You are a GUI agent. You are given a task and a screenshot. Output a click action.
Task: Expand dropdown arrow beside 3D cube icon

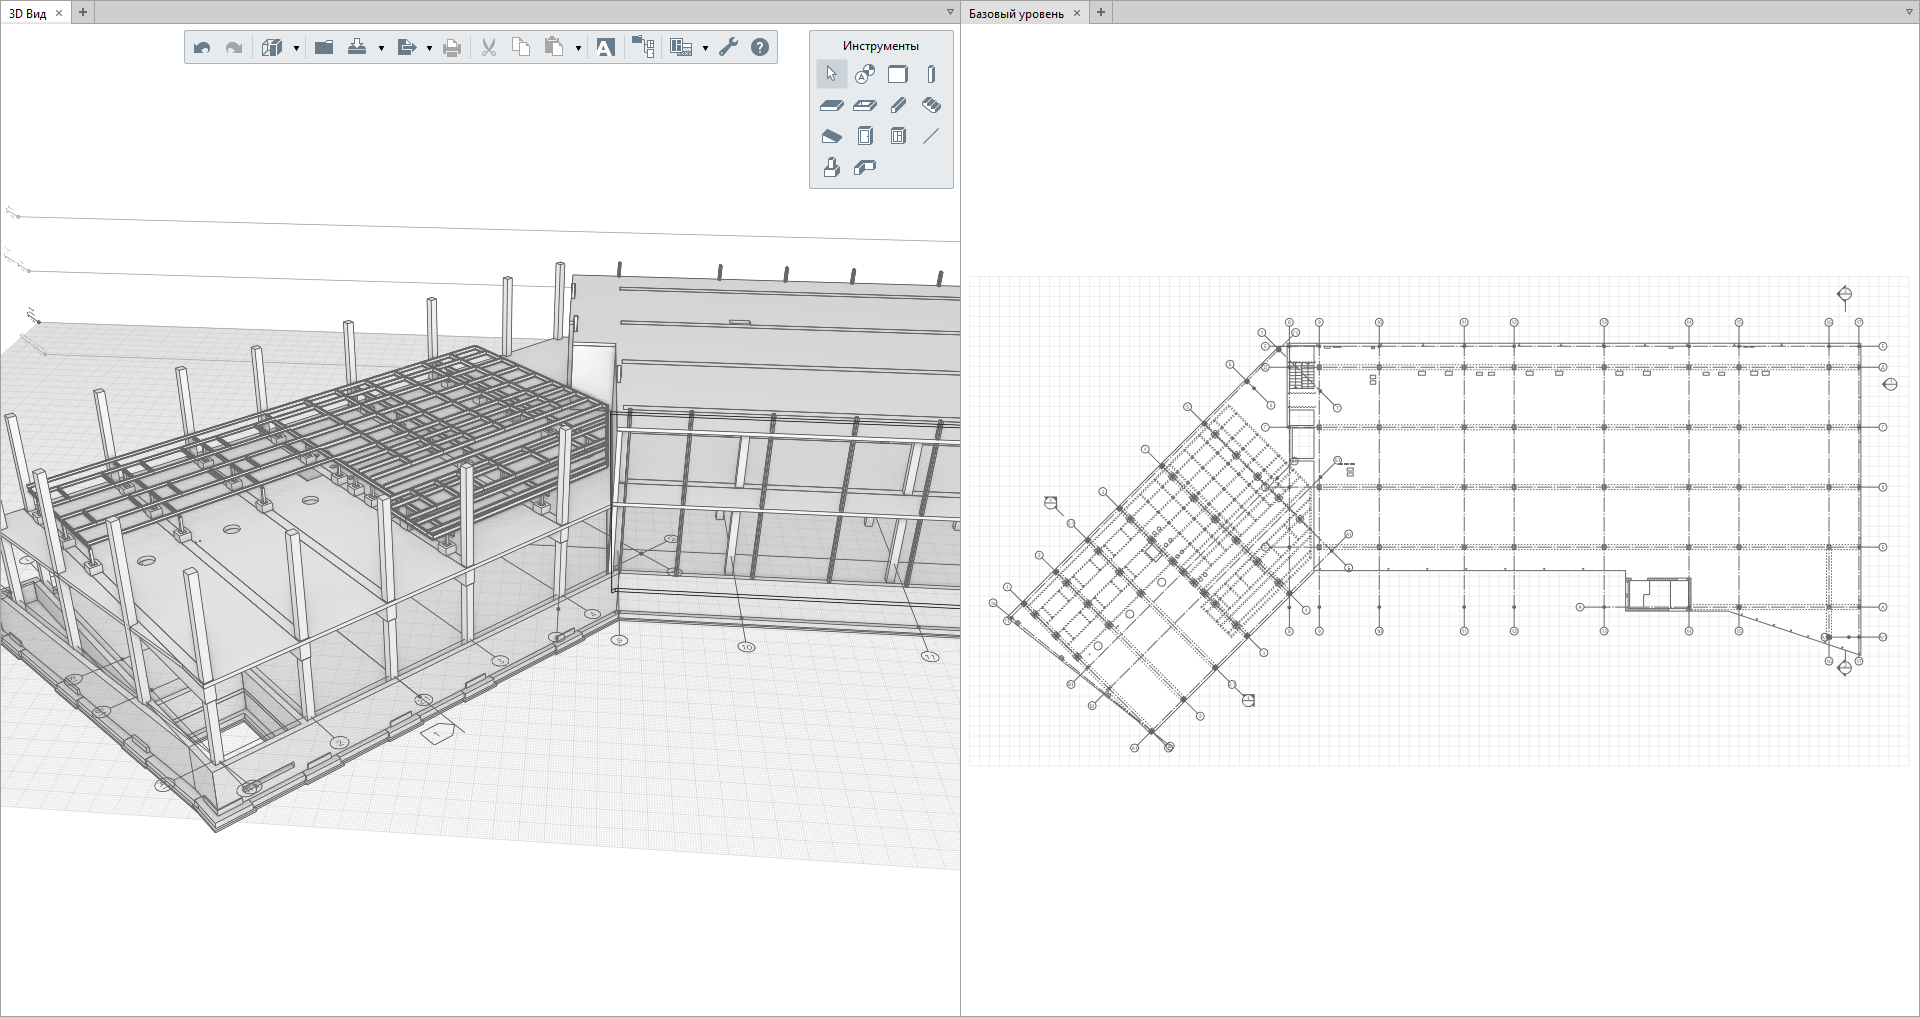click(x=296, y=48)
